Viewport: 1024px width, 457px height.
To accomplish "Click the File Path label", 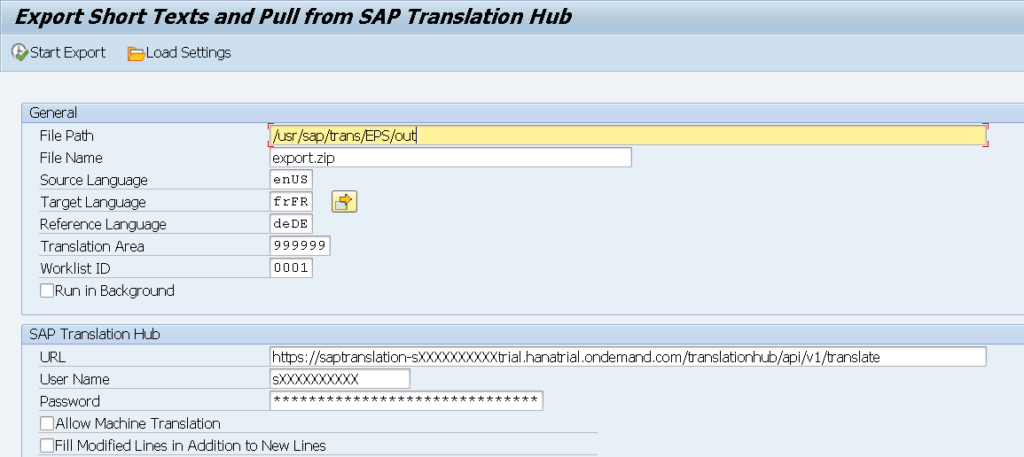I will click(67, 136).
